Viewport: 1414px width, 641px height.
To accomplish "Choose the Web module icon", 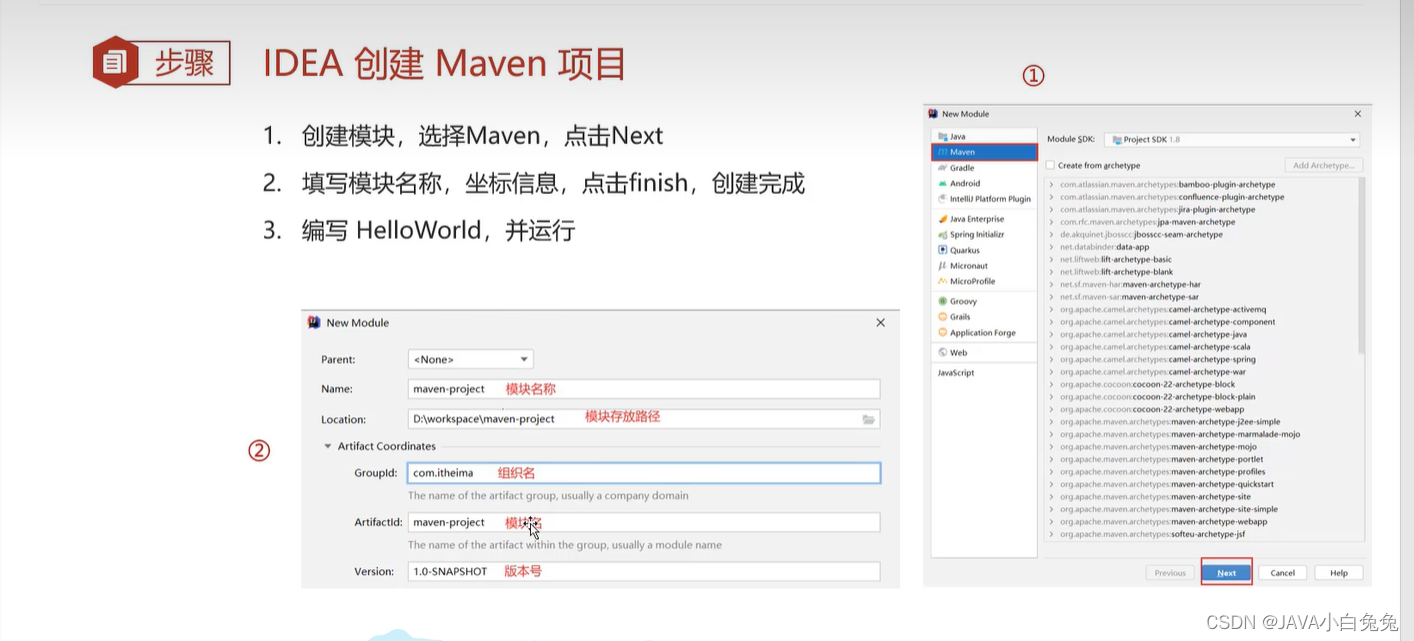I will pos(943,353).
